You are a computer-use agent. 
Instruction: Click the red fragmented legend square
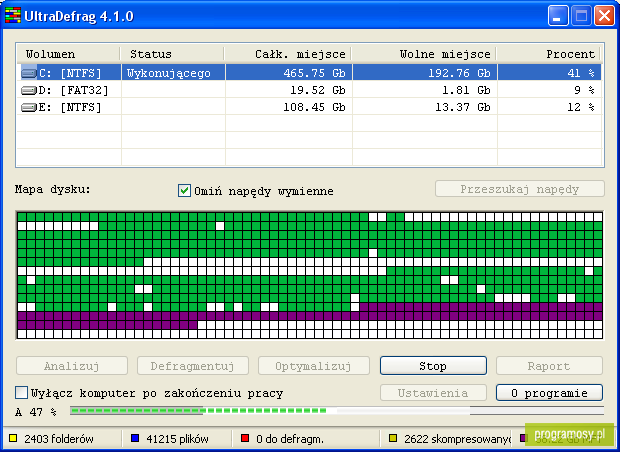pyautogui.click(x=245, y=438)
